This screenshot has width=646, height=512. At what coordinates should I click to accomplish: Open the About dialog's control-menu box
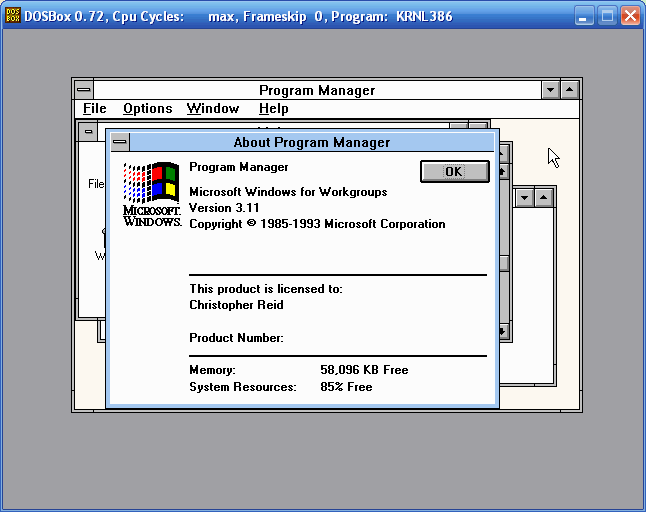pos(119,143)
